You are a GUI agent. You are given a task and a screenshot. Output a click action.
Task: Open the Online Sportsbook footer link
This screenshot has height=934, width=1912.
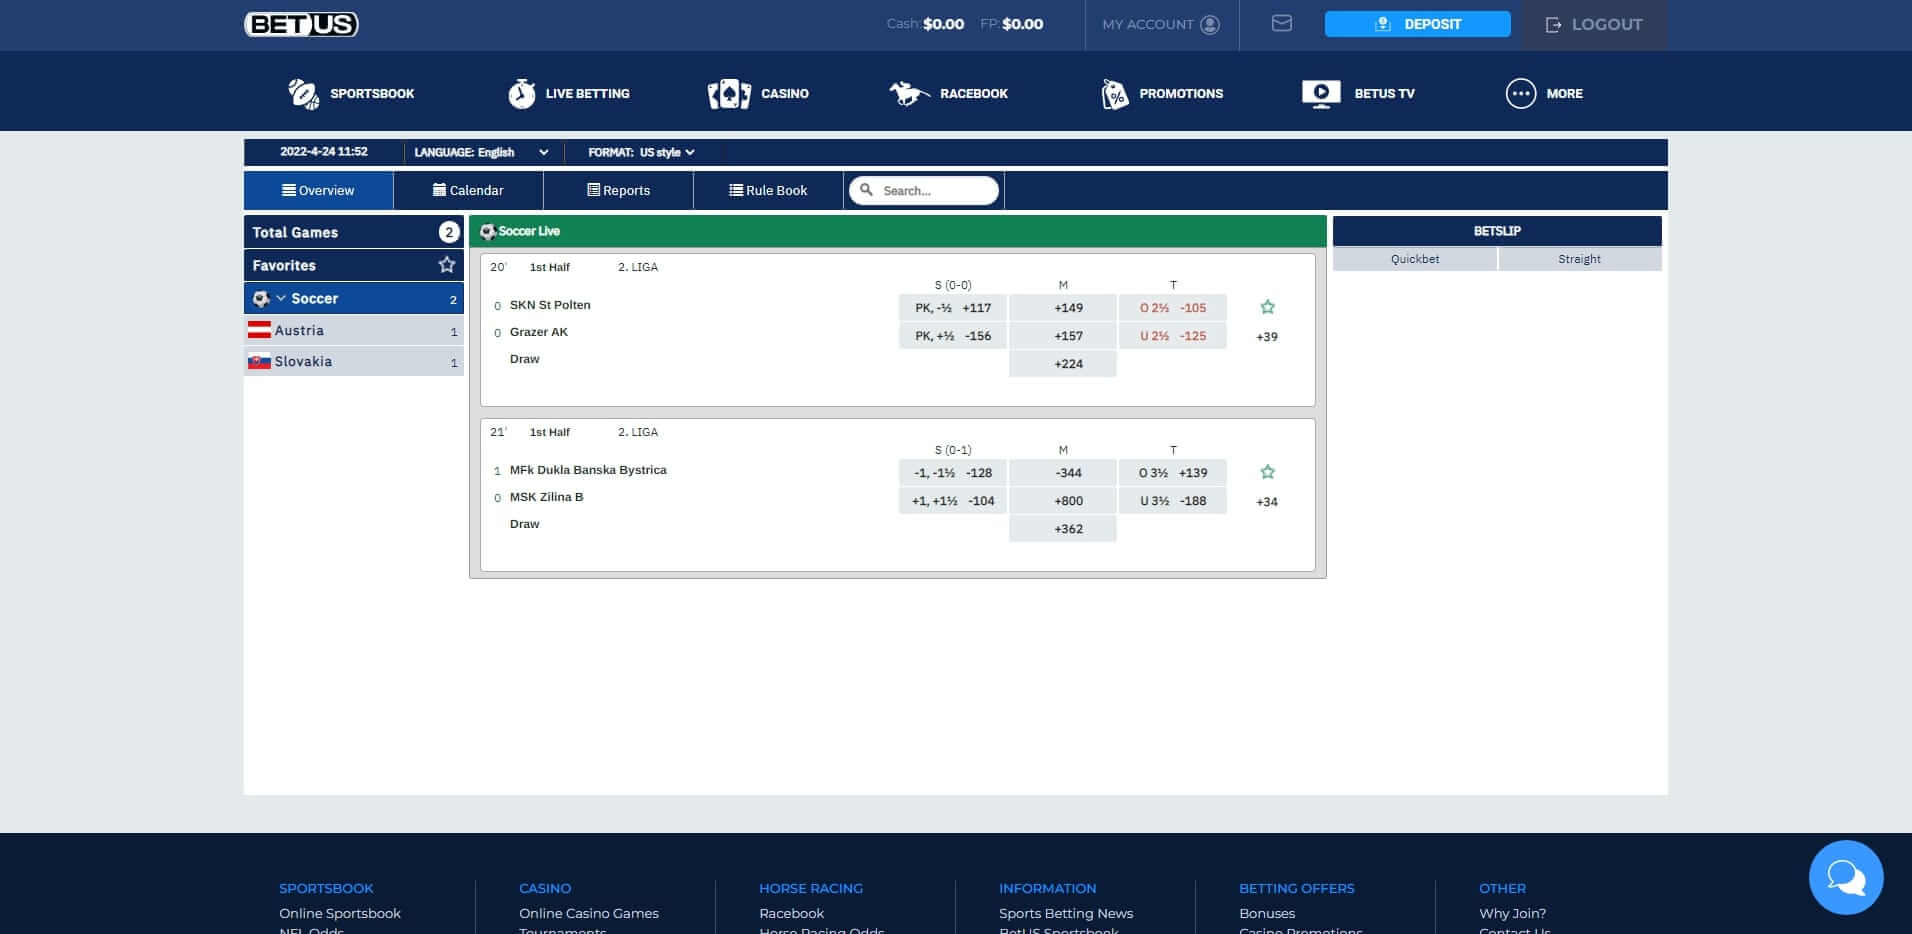pyautogui.click(x=339, y=913)
